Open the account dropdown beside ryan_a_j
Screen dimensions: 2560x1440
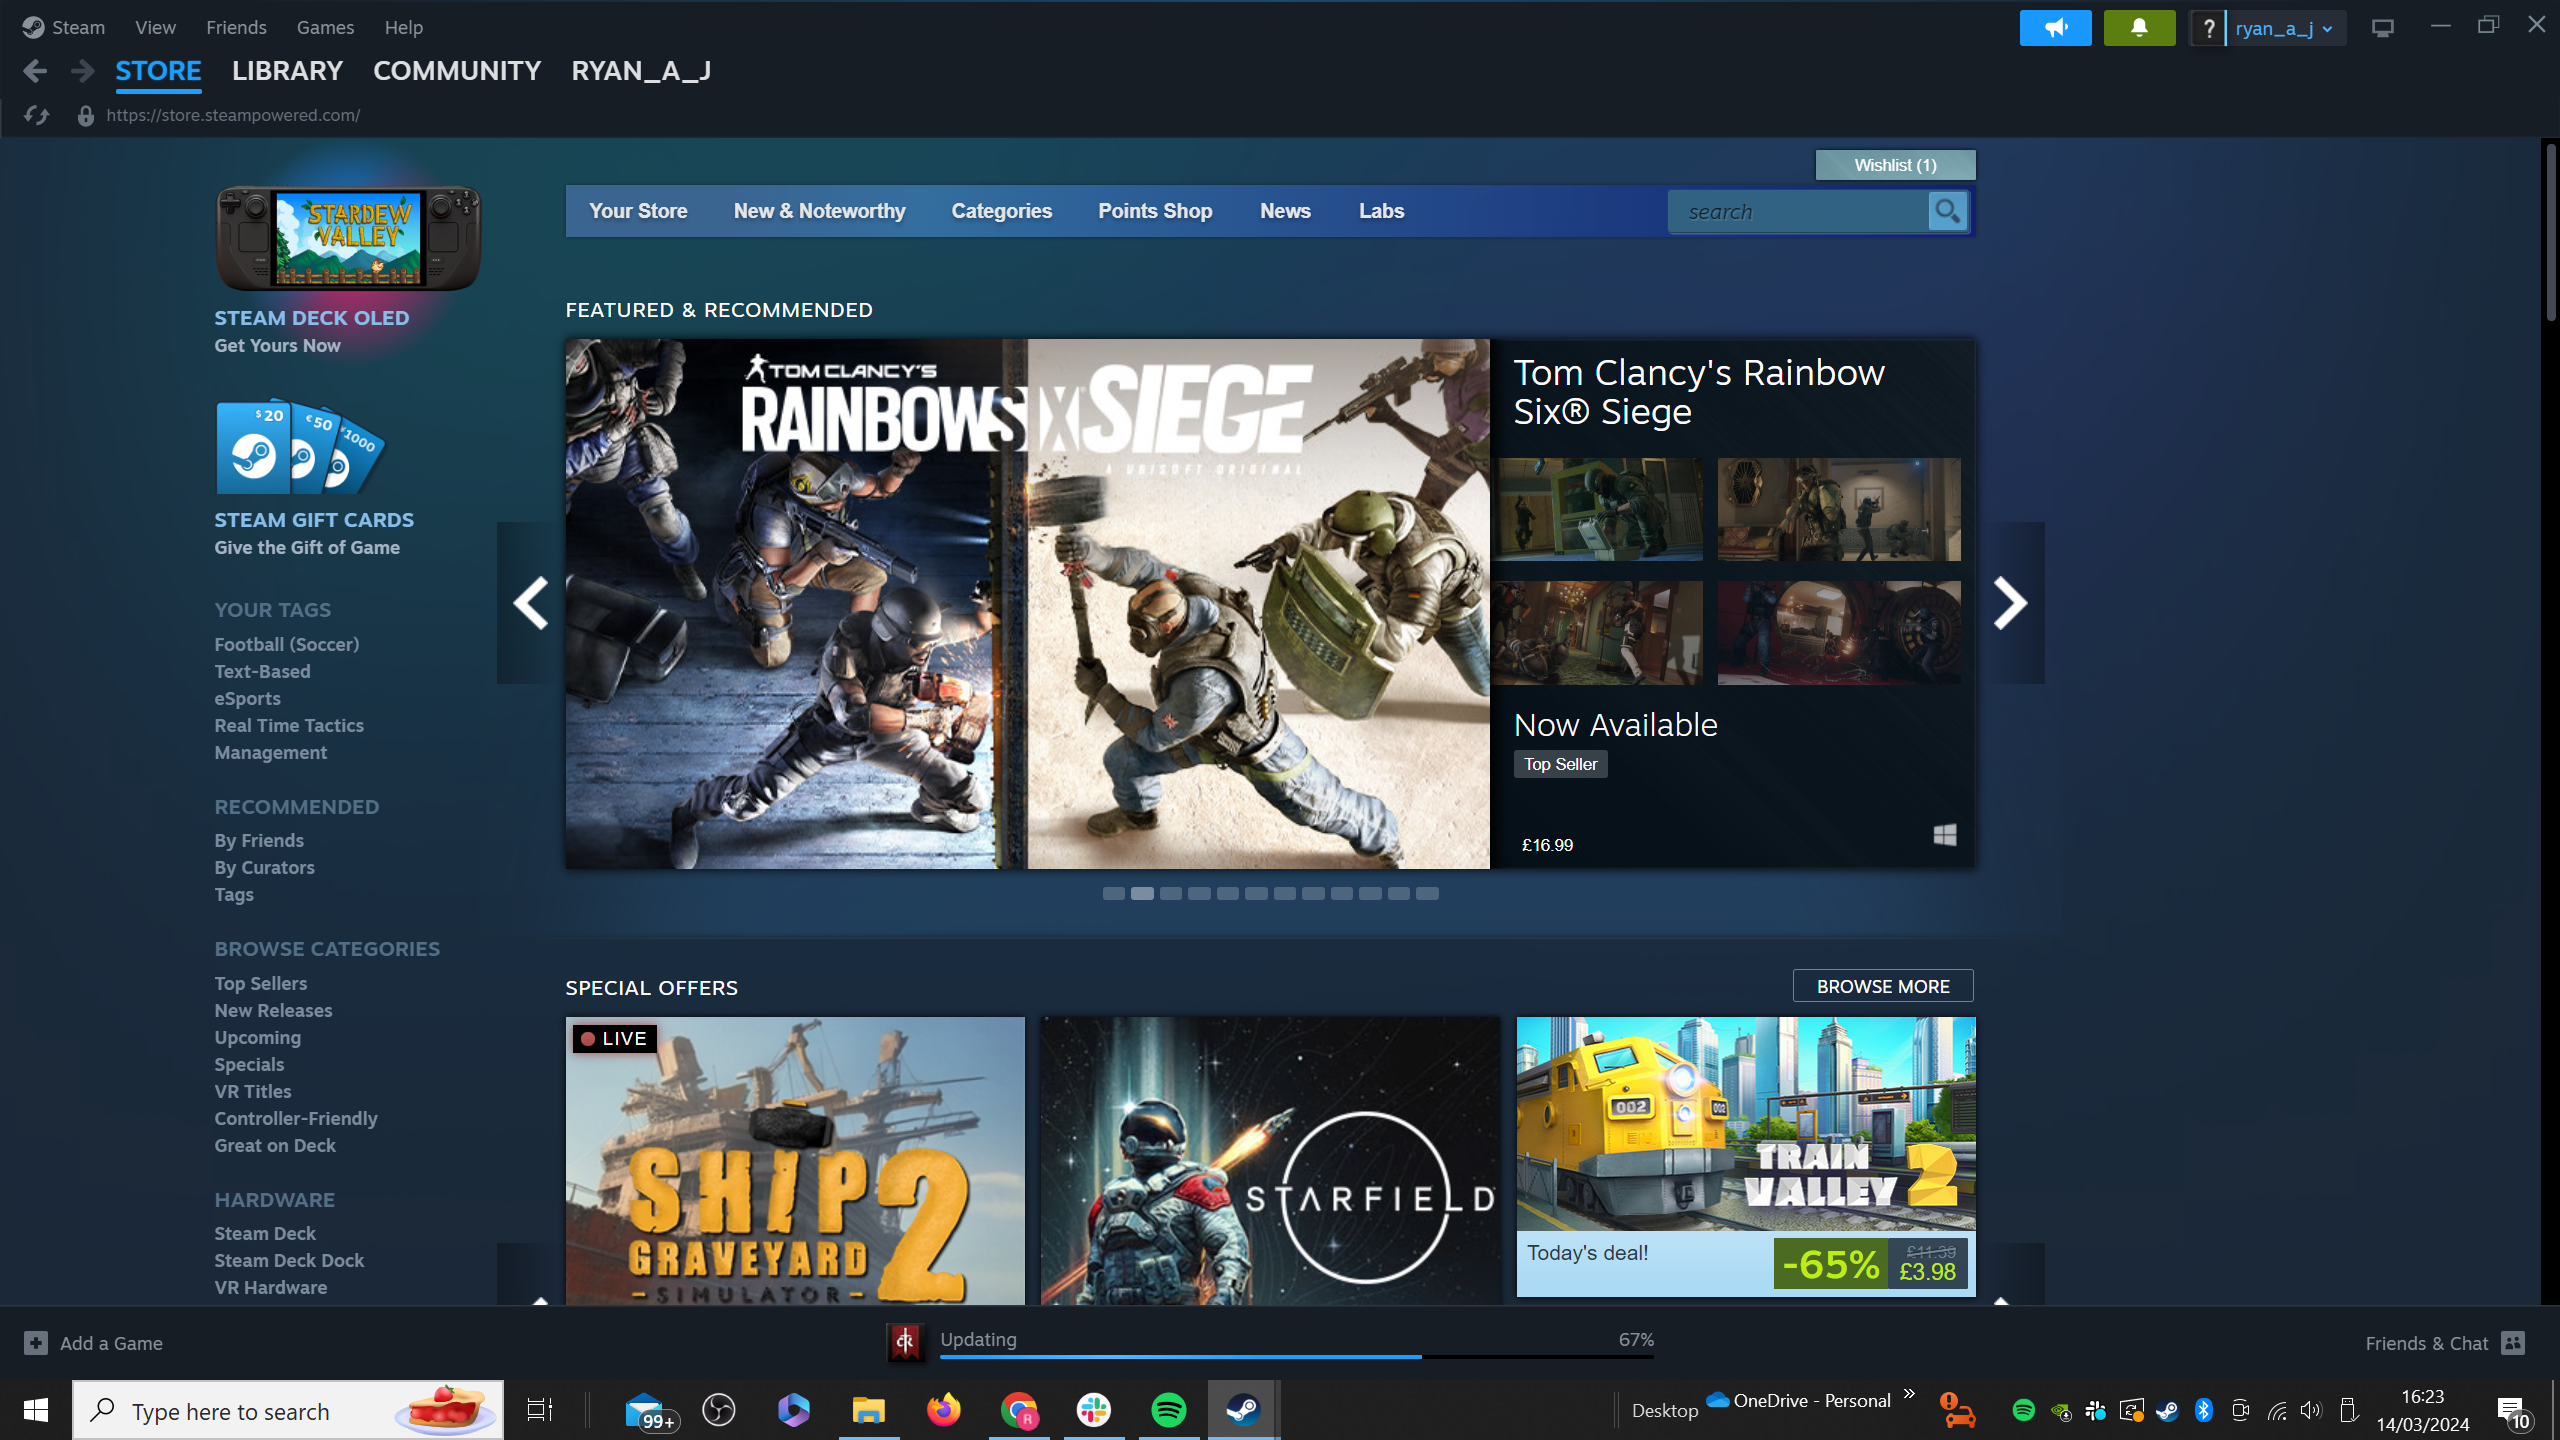2329,27
